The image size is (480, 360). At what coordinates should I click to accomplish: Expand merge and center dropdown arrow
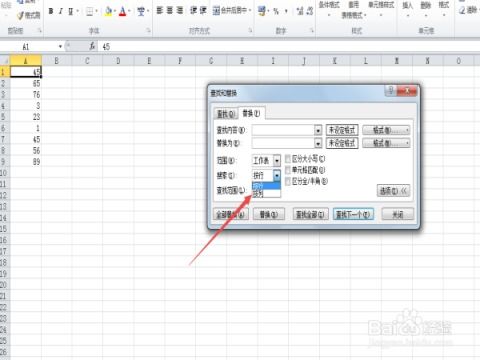click(250, 11)
